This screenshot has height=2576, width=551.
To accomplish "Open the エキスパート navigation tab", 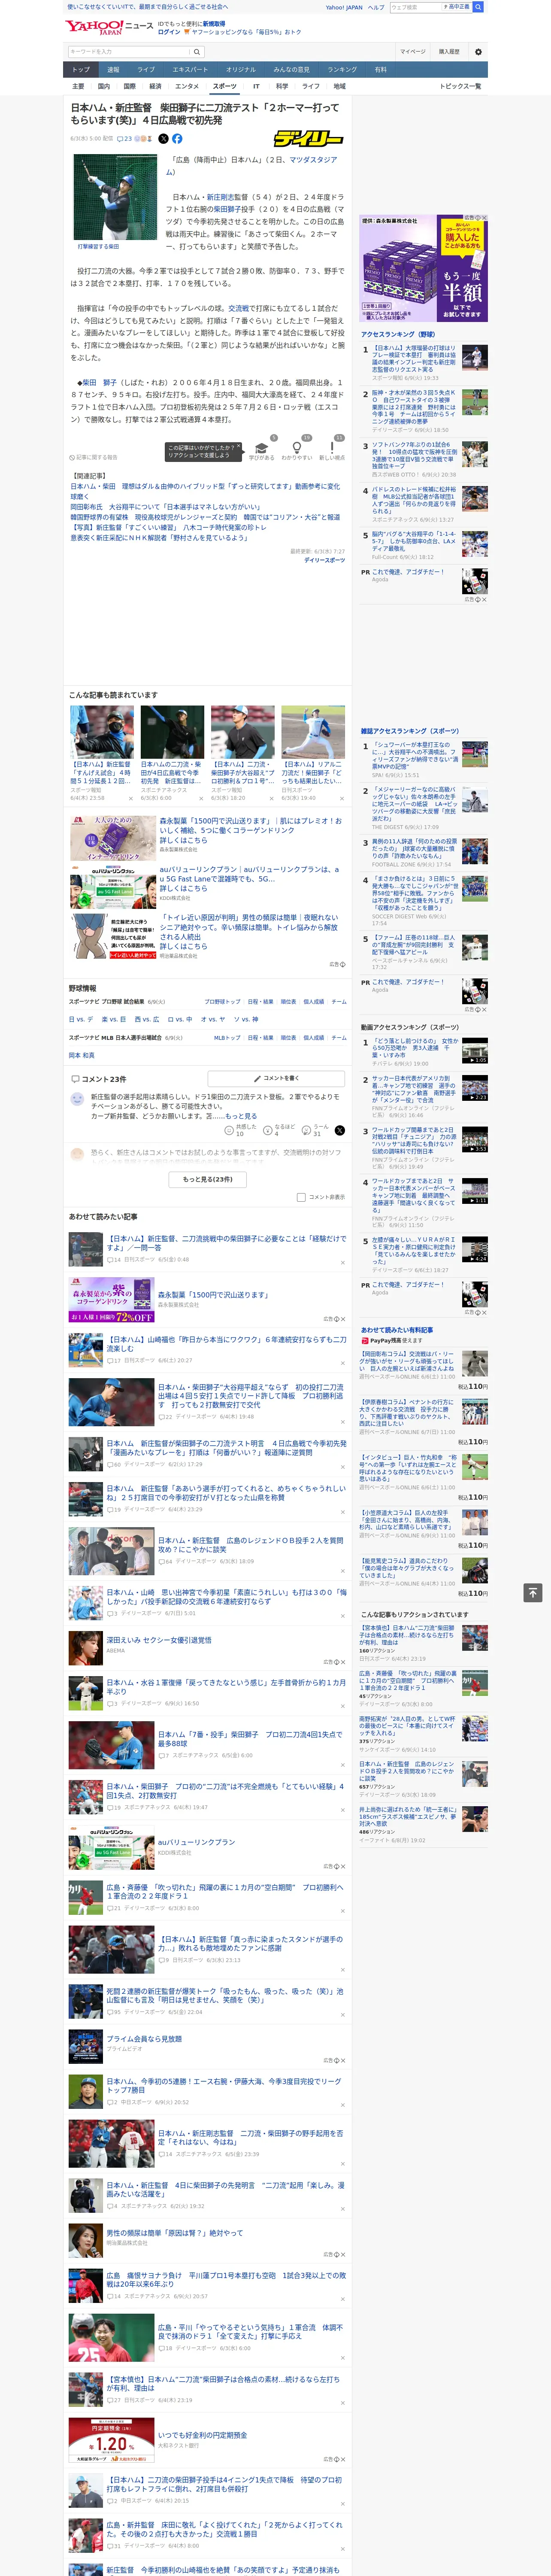I will coord(190,70).
